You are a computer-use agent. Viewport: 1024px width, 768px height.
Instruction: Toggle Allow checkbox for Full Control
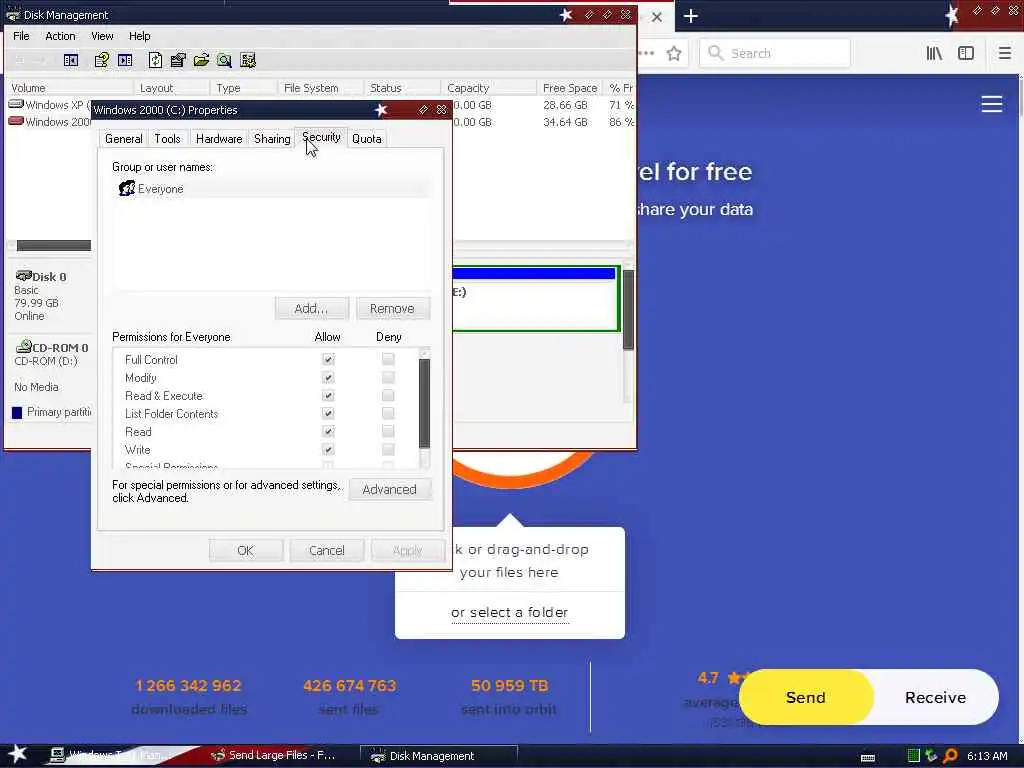pos(328,359)
